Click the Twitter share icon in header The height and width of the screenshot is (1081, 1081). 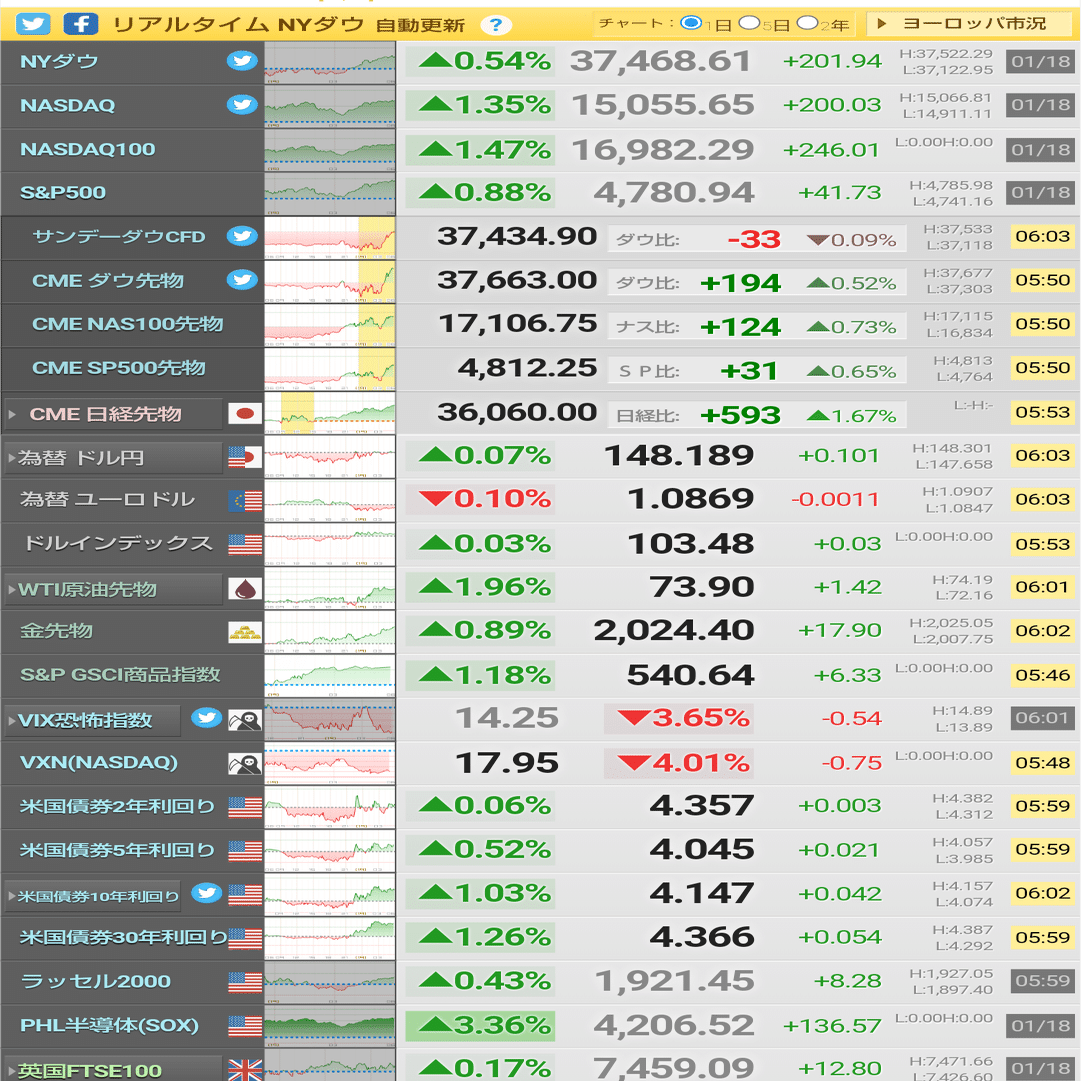coord(32,24)
